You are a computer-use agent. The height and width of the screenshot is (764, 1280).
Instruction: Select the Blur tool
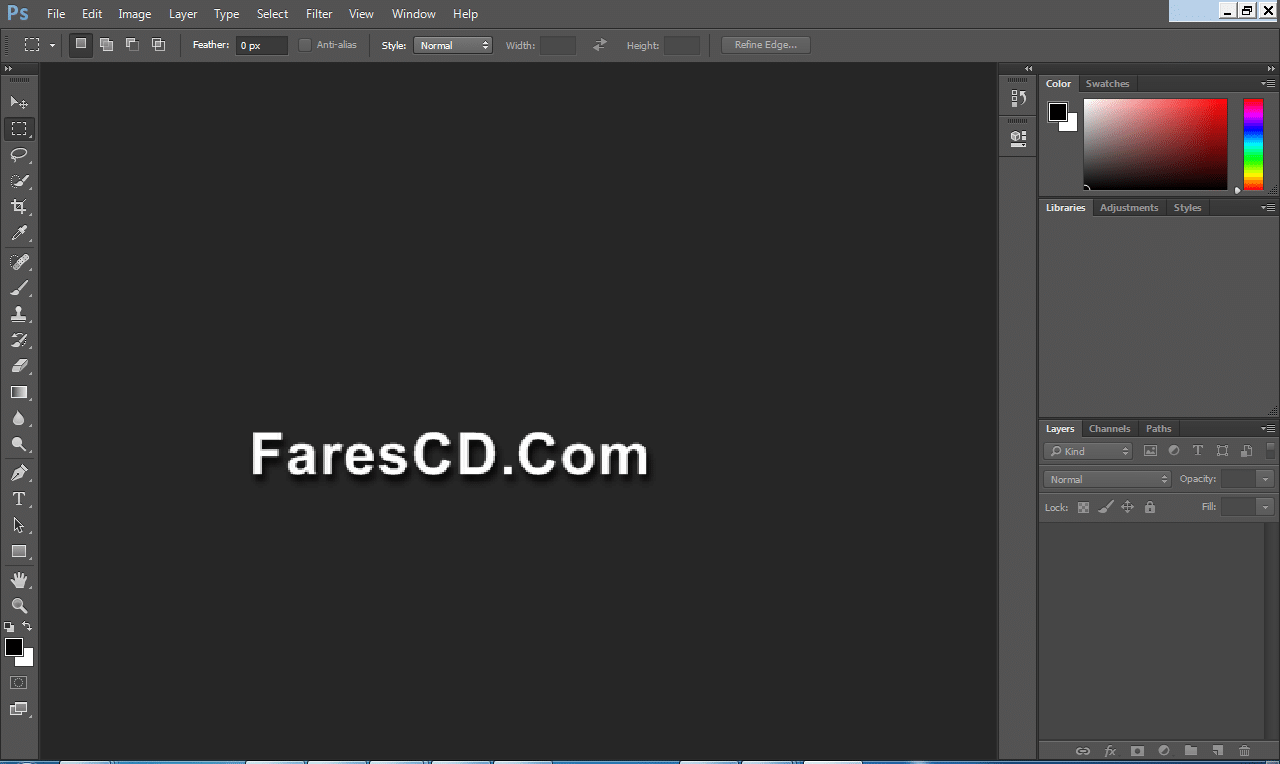click(19, 418)
